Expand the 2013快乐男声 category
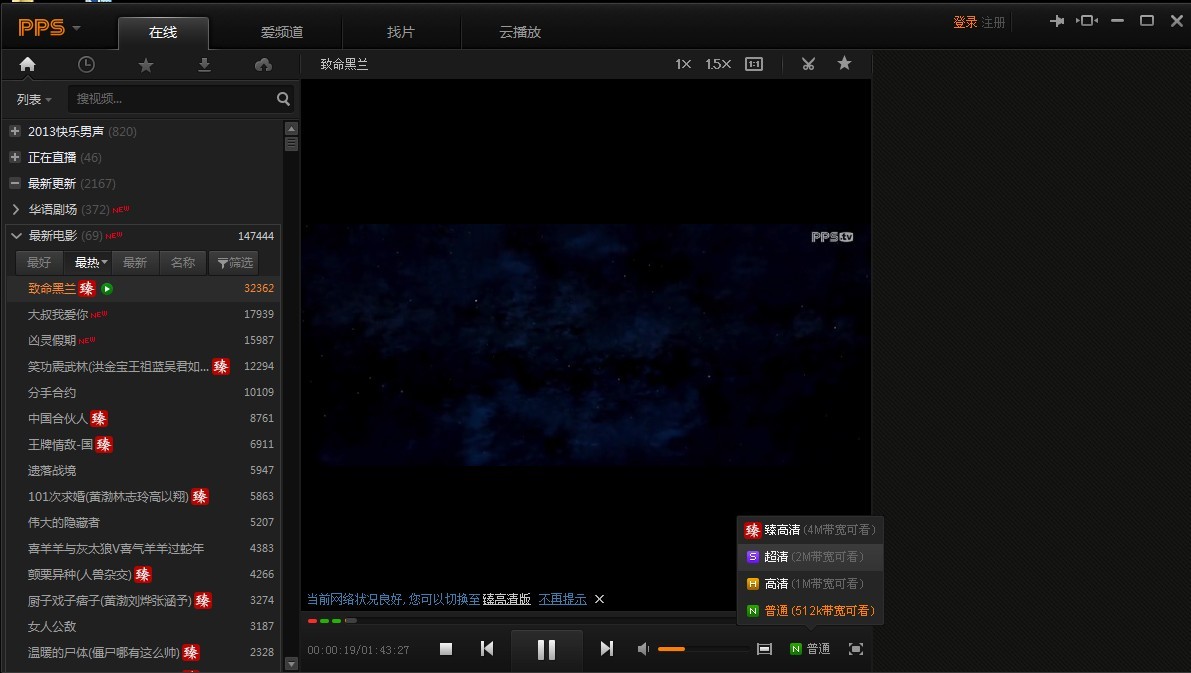Image resolution: width=1191 pixels, height=673 pixels. point(15,131)
